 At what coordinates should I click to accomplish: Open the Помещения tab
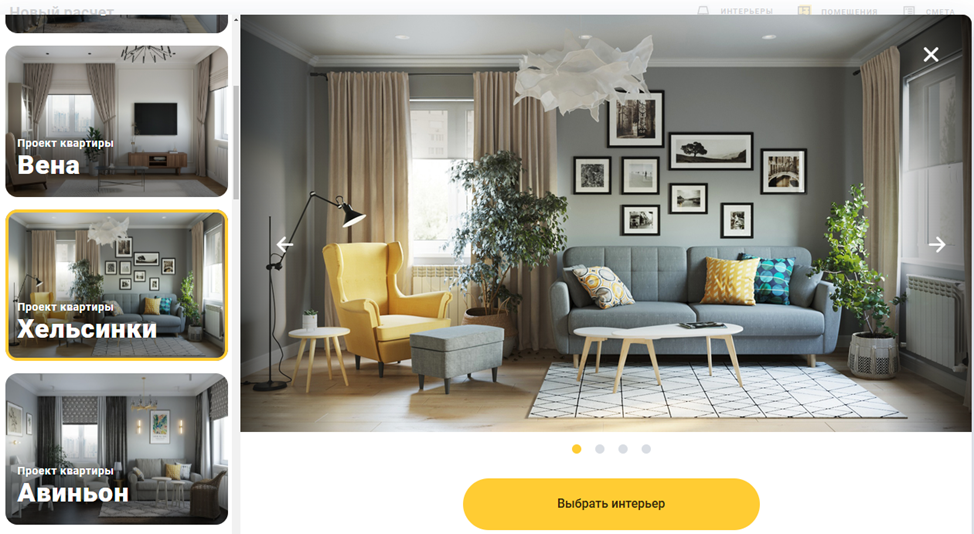849,11
